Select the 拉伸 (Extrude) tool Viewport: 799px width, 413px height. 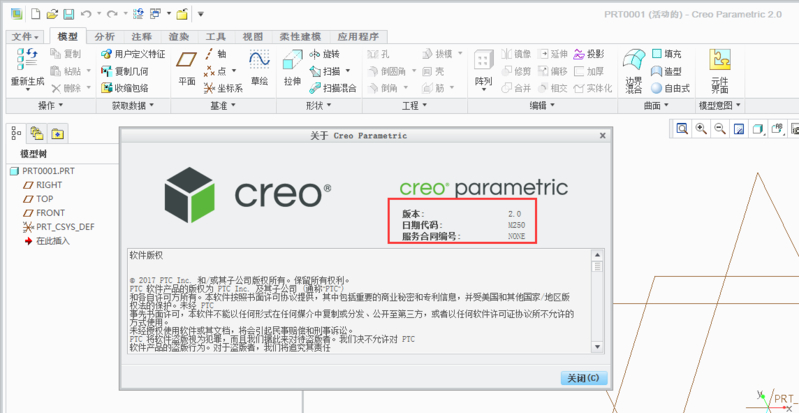292,67
